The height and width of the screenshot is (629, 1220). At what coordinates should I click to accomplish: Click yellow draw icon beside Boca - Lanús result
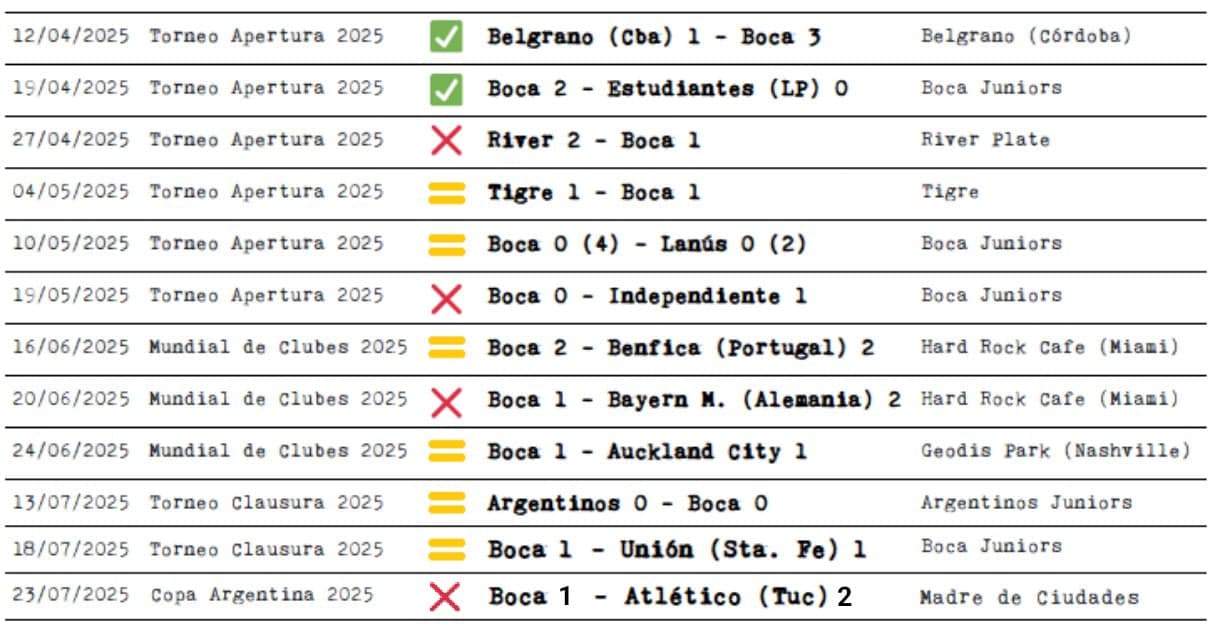(x=446, y=245)
